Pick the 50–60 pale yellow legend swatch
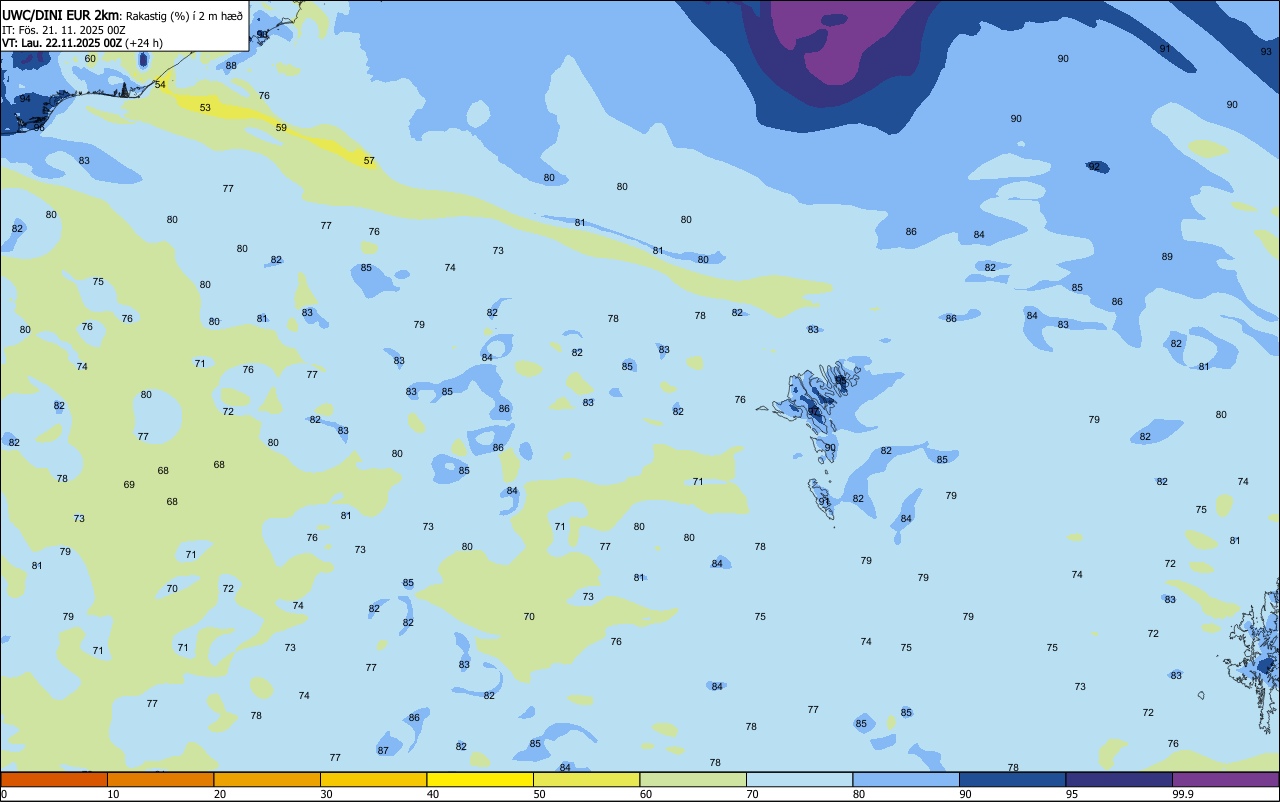 tap(586, 779)
